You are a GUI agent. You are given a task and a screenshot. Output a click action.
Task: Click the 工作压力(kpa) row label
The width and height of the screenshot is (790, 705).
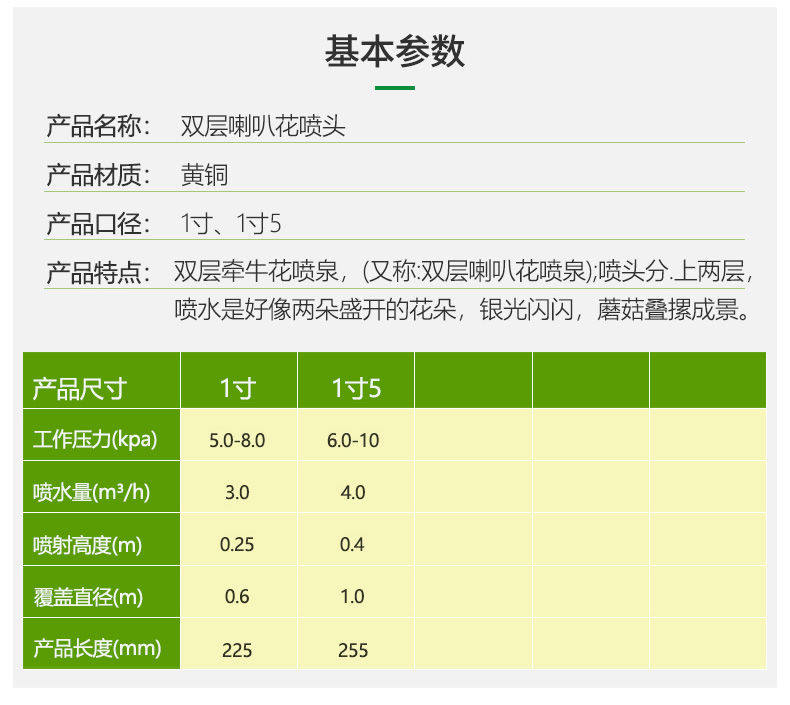95,439
